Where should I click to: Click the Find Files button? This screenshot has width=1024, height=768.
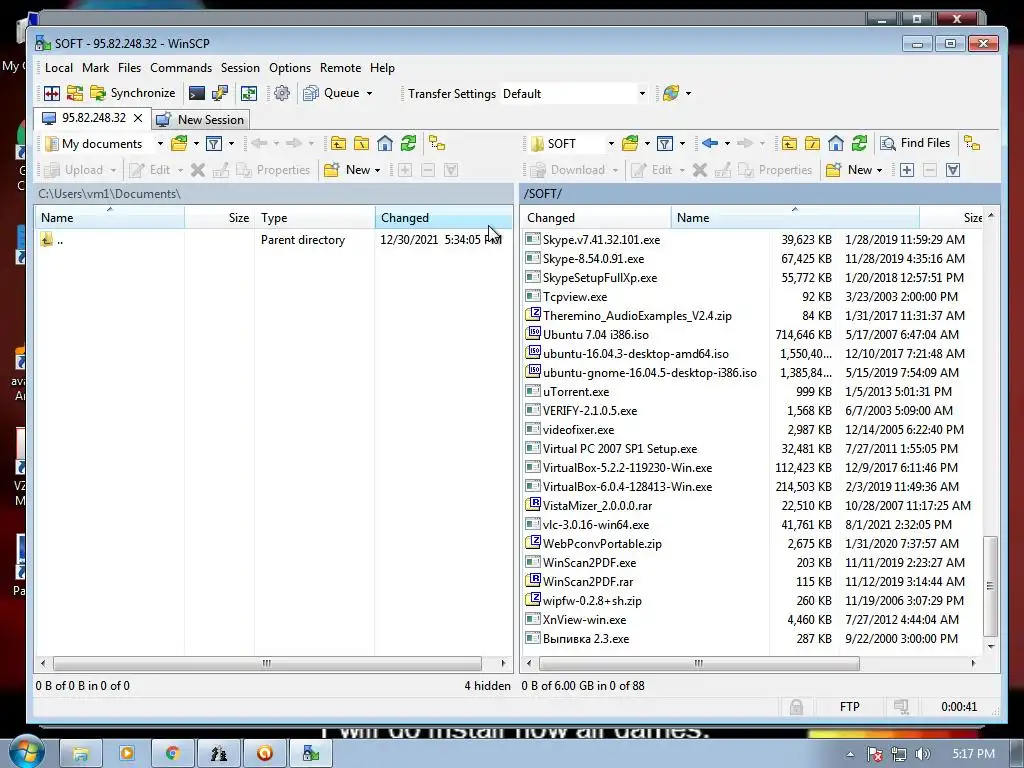click(915, 143)
